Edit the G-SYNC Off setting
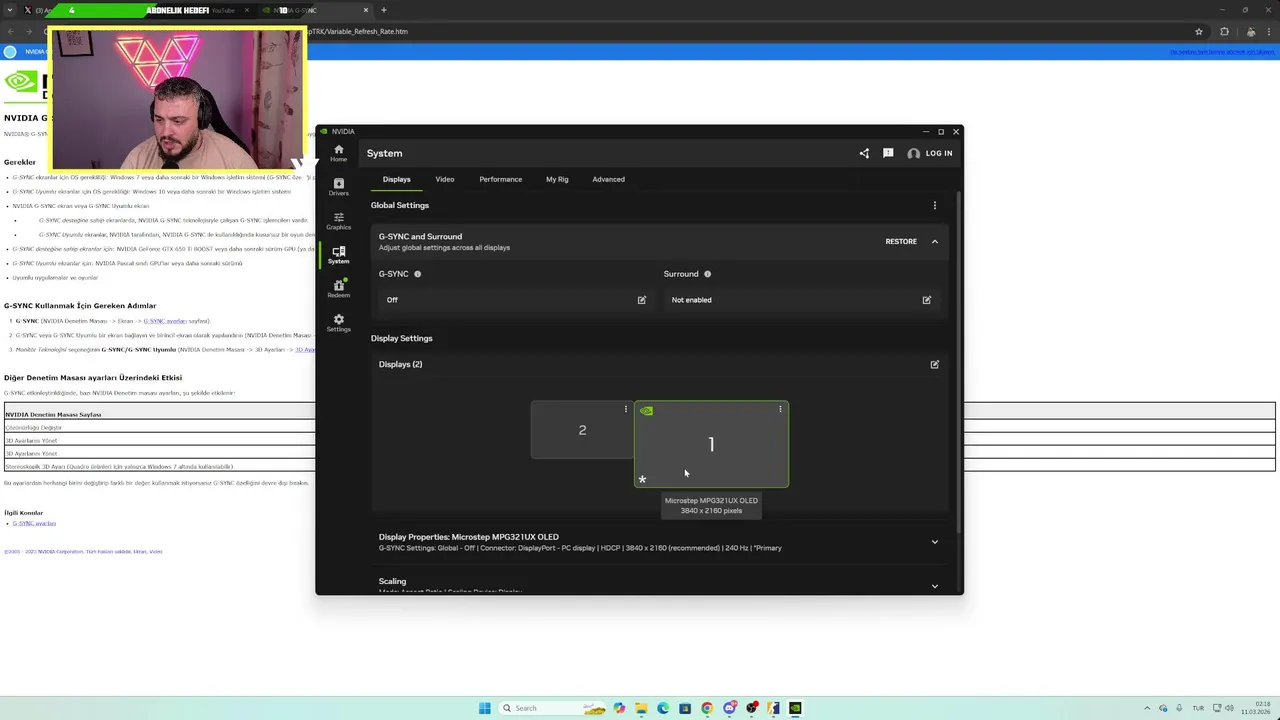 (642, 300)
